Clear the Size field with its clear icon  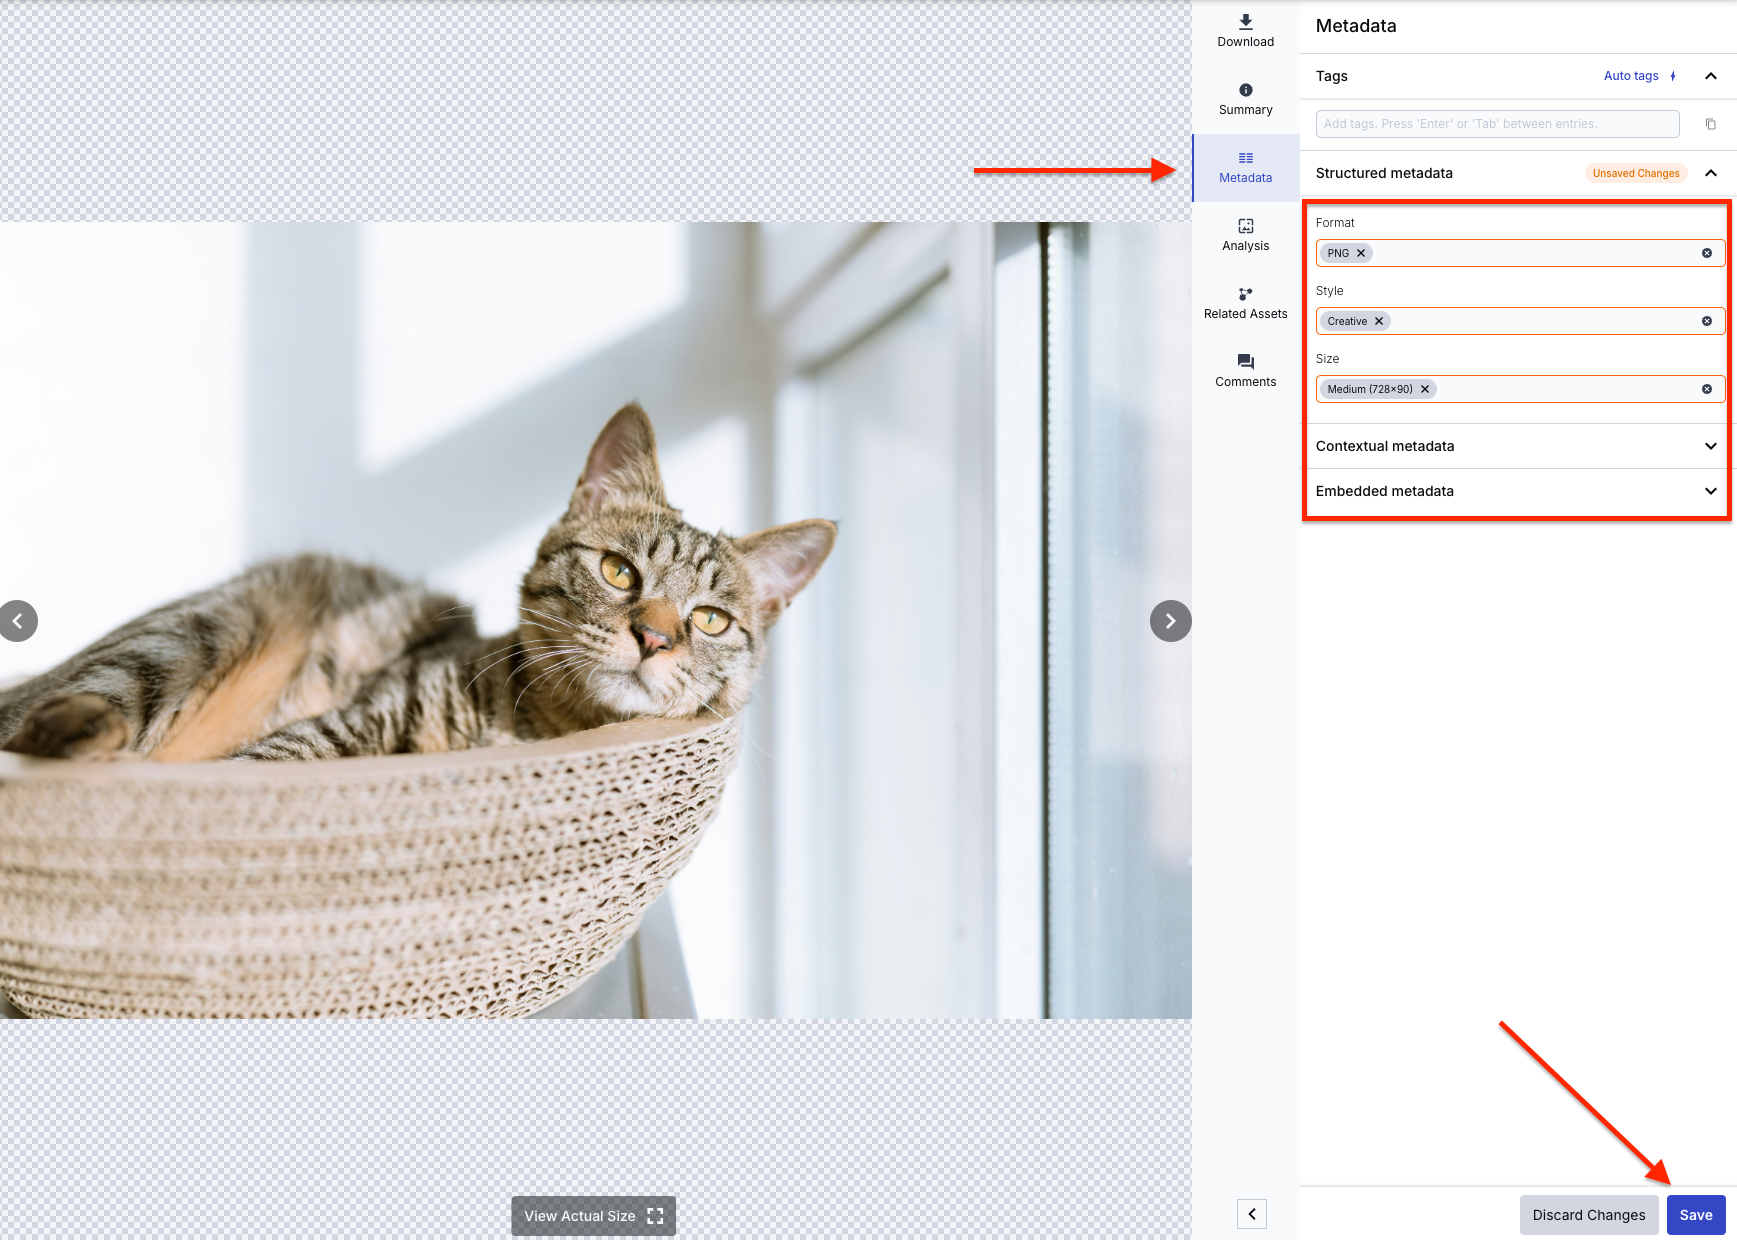point(1706,389)
